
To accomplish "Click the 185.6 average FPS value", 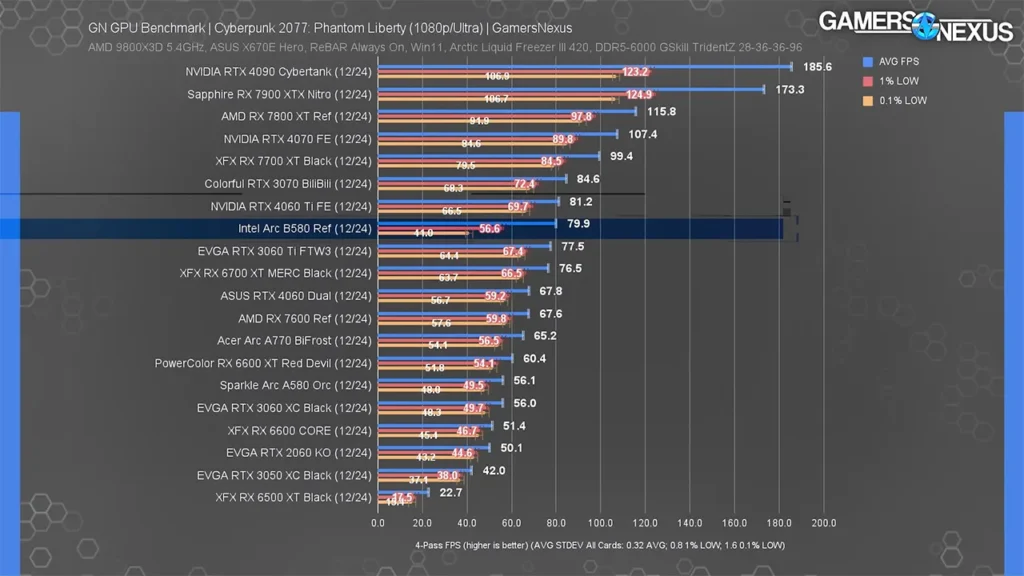I will point(817,67).
